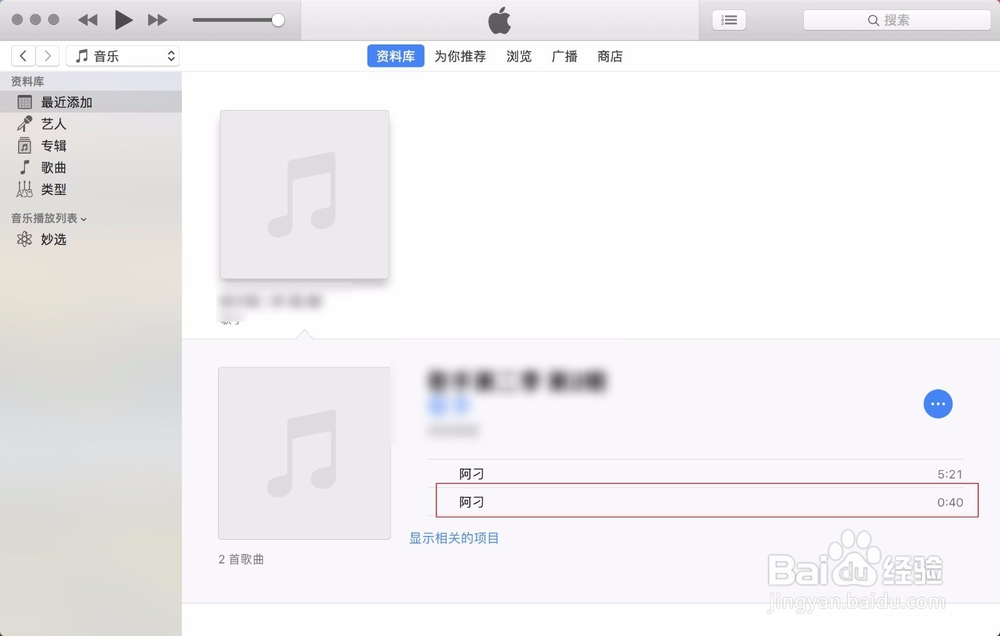The width and height of the screenshot is (1000, 636).
Task: Click the search field
Action: click(x=897, y=20)
